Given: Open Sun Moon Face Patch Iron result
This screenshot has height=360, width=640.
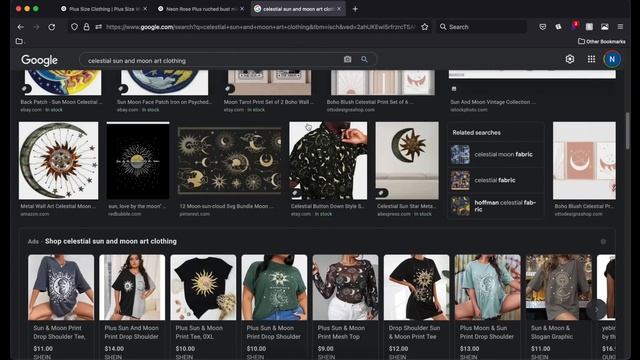Looking at the screenshot, I should click(164, 82).
